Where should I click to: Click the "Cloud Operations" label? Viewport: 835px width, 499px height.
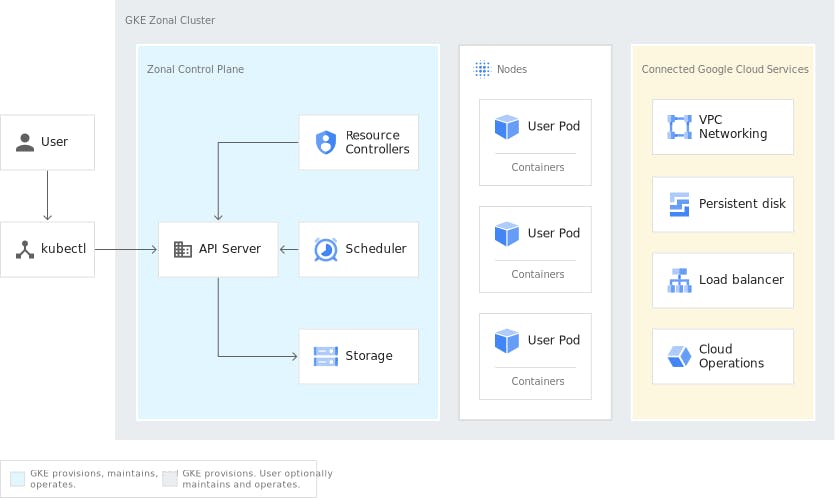[x=732, y=356]
